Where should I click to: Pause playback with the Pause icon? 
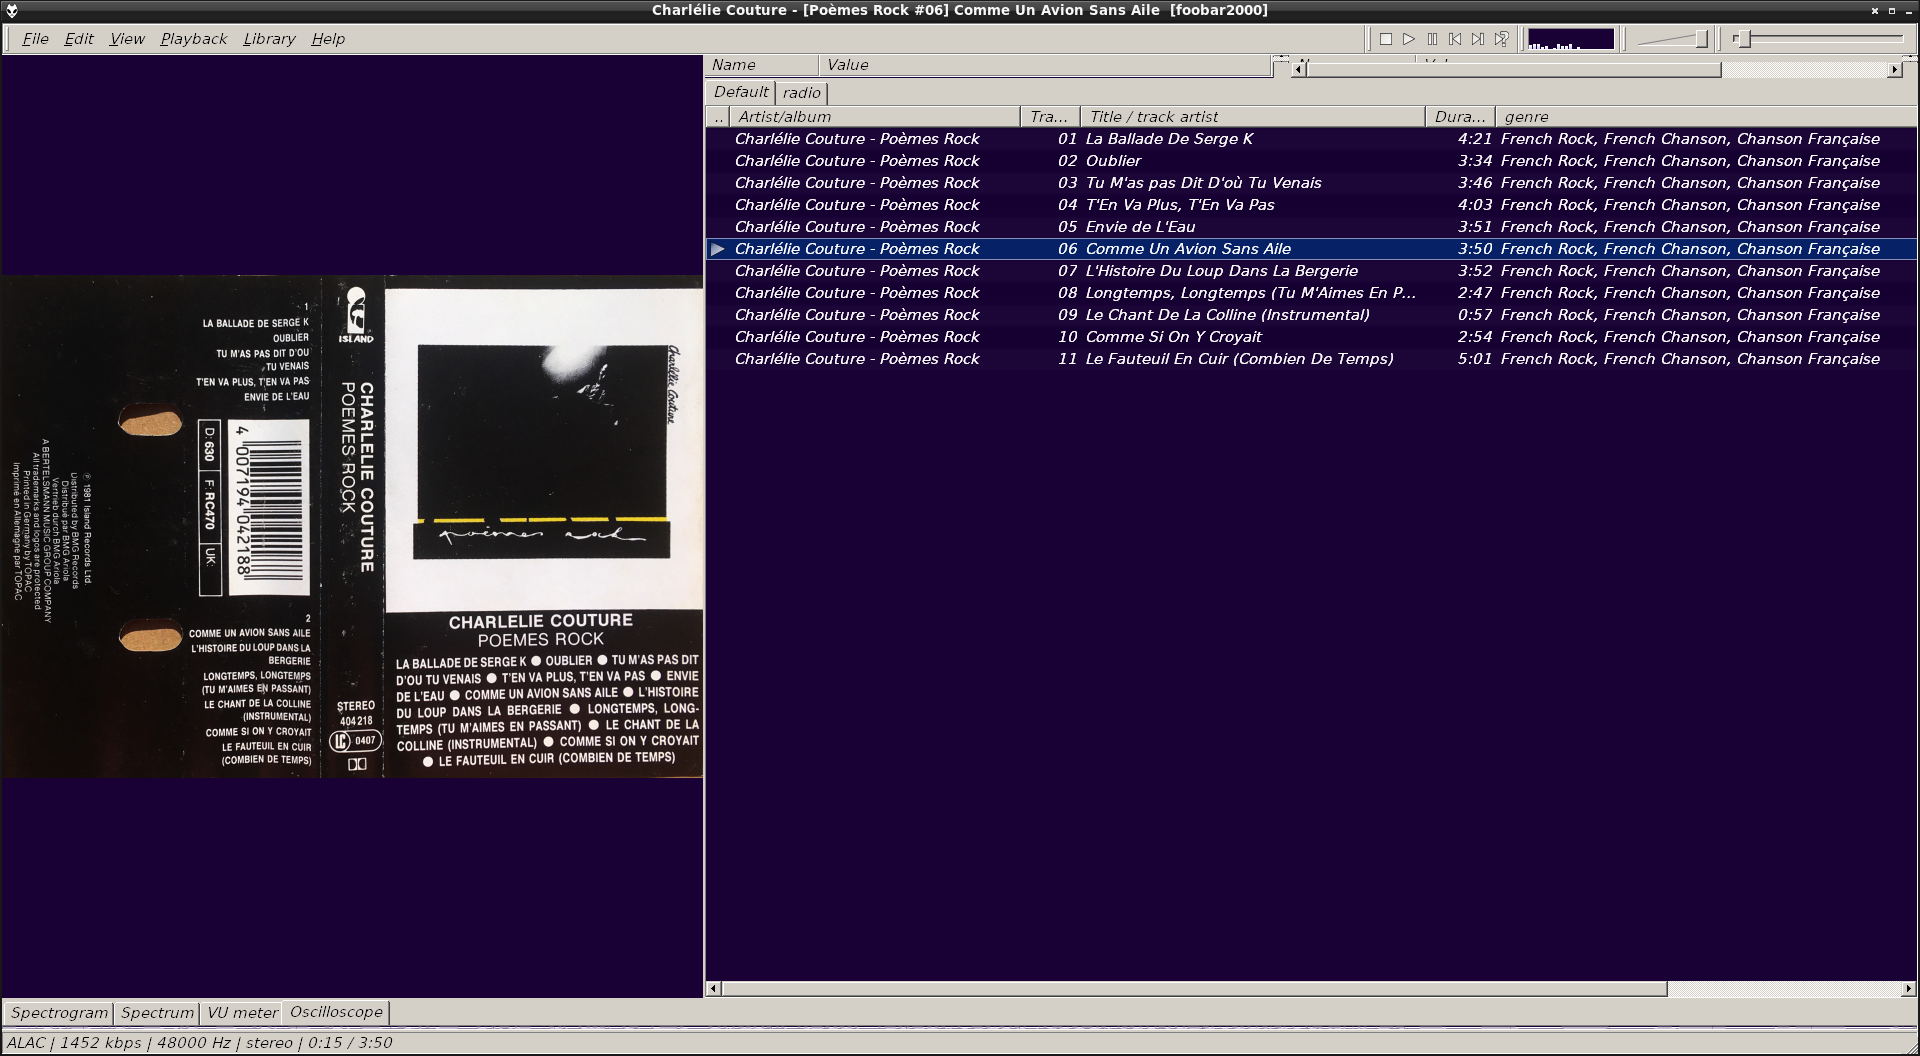(1432, 39)
